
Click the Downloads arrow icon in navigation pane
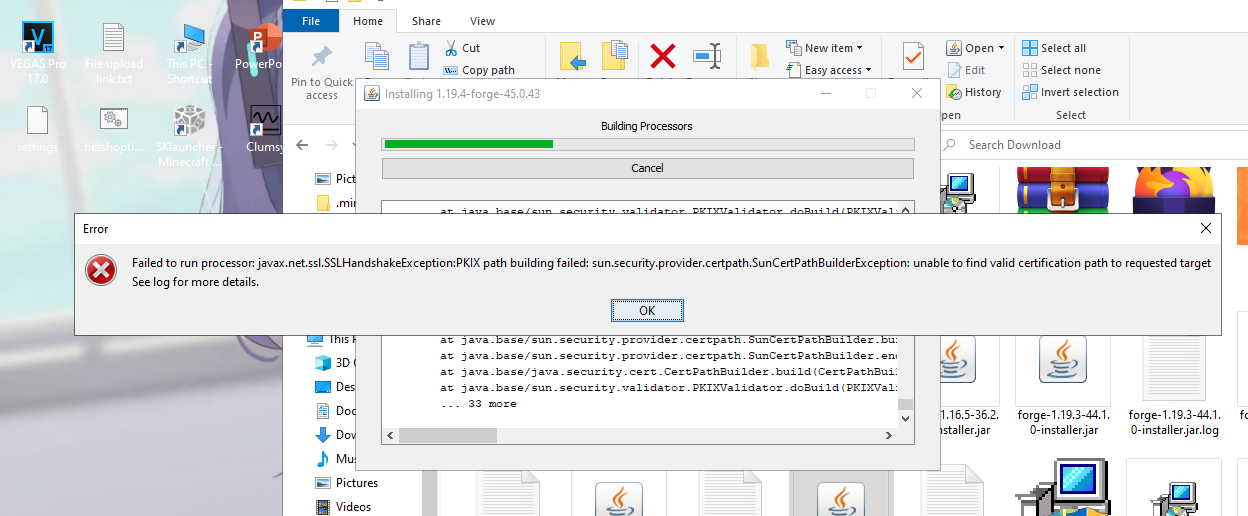tap(323, 435)
